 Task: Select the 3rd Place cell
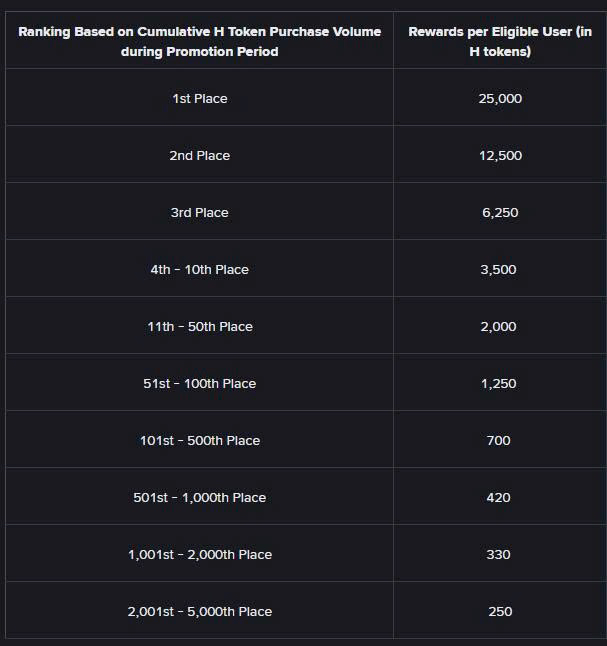point(199,213)
